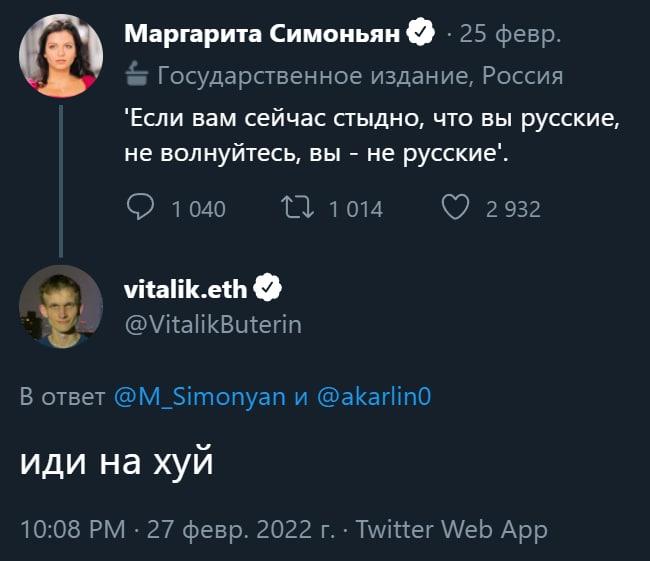Image resolution: width=650 pixels, height=561 pixels.
Task: Click the 2 932 likes count
Action: click(513, 209)
